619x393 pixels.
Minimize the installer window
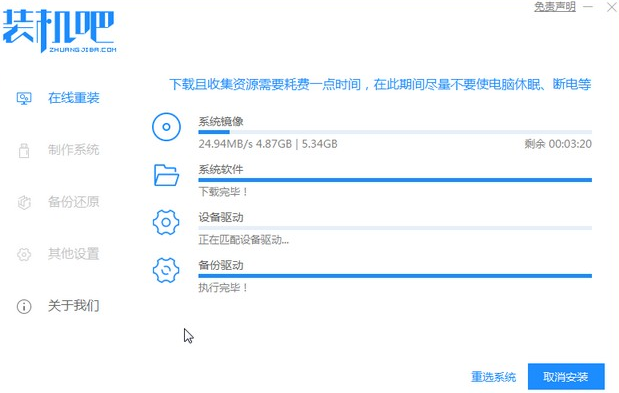tap(588, 7)
